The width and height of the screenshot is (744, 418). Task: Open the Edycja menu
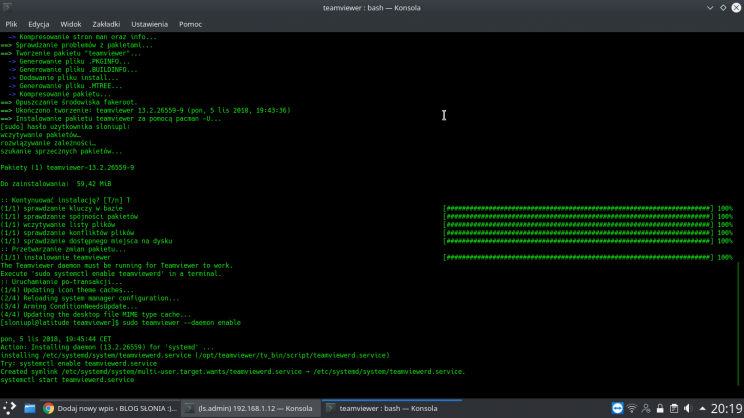[39, 22]
